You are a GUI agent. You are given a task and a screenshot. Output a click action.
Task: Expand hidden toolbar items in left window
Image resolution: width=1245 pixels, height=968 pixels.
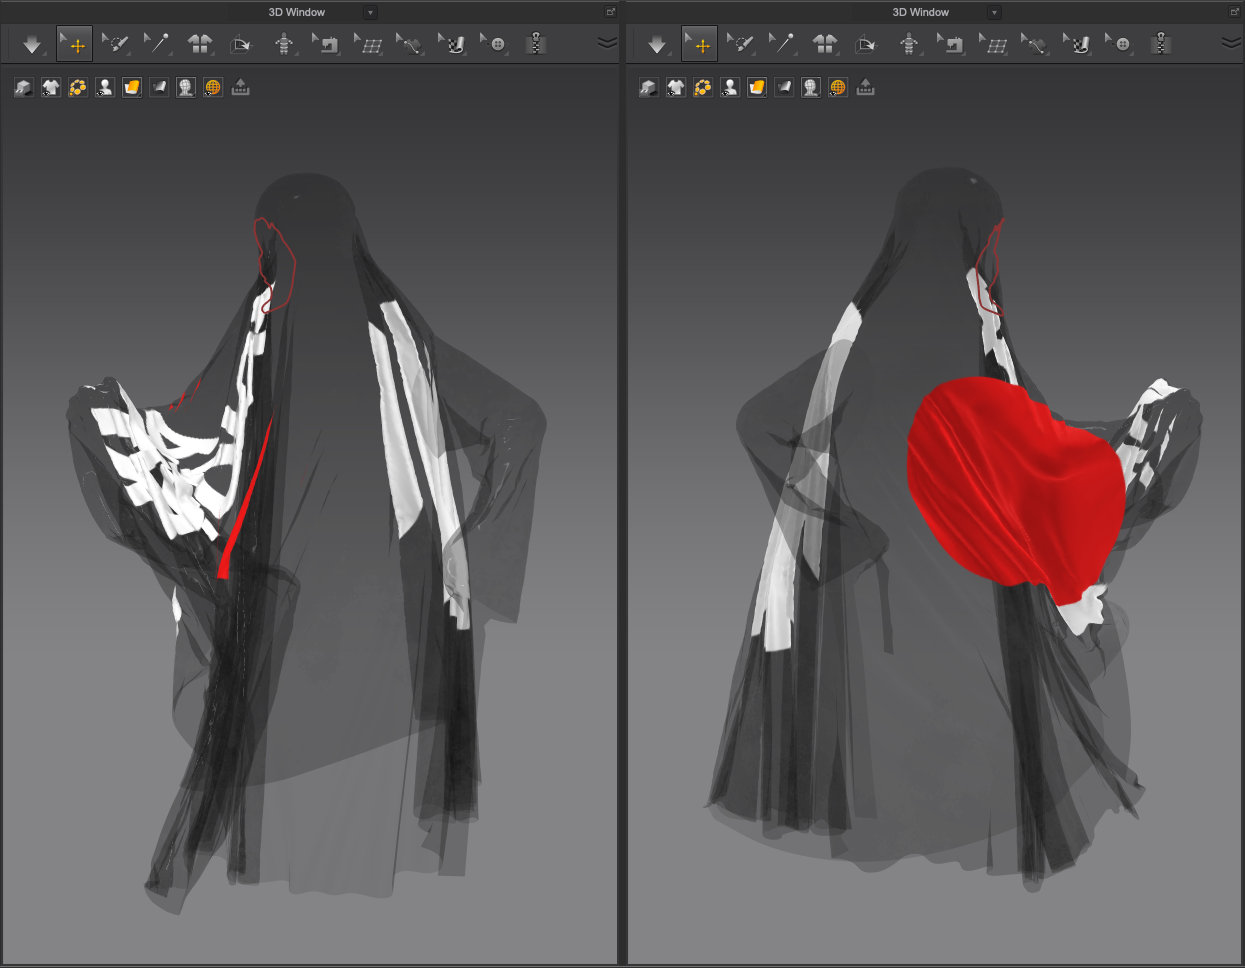(606, 43)
